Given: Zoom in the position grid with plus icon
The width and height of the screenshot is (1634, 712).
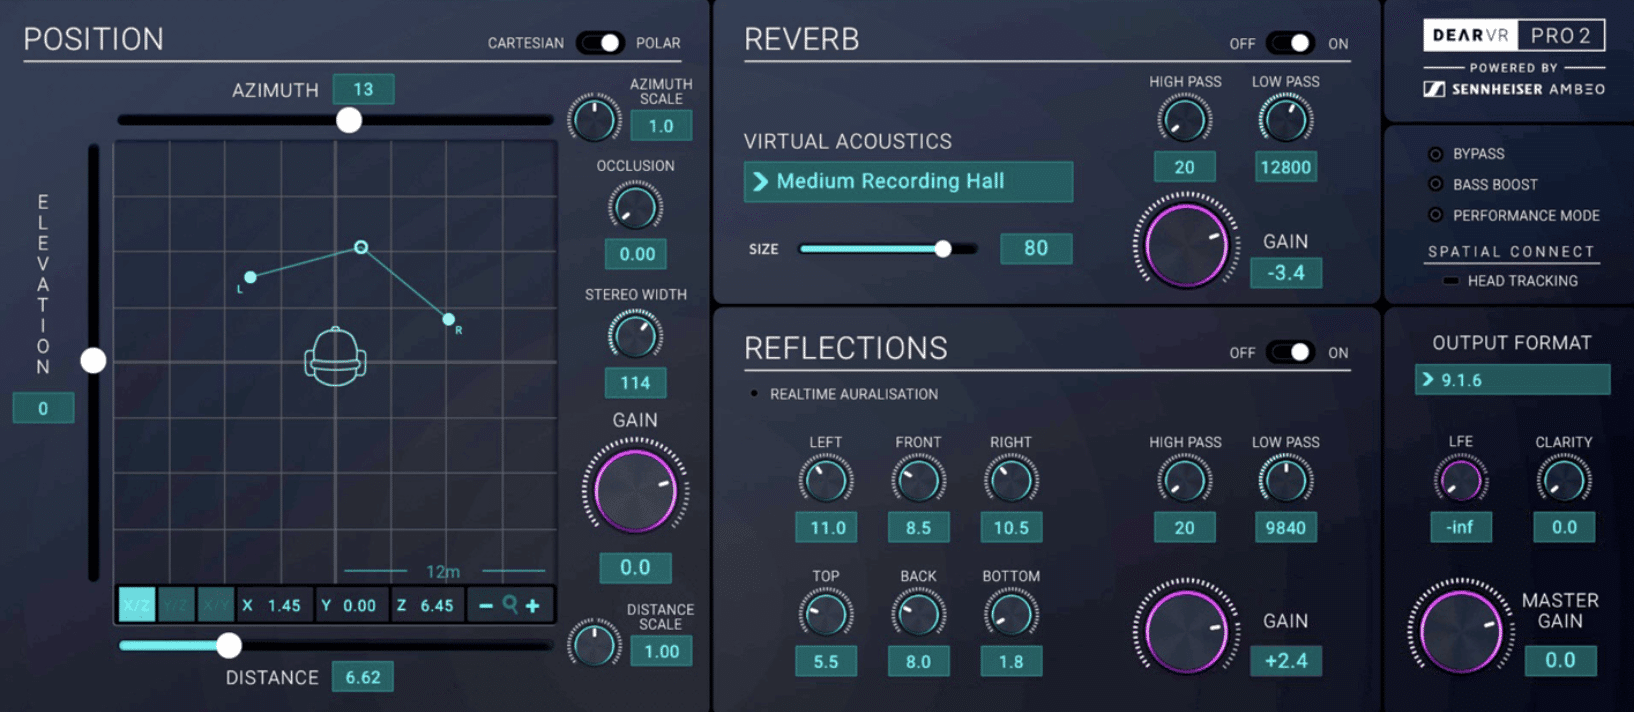Looking at the screenshot, I should [533, 605].
